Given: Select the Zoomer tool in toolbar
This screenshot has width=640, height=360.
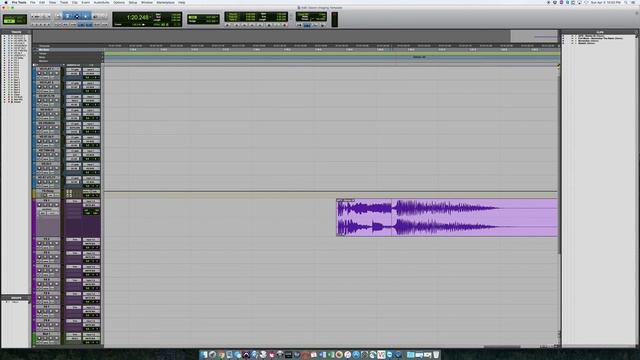Looking at the screenshot, I should coord(58,16).
